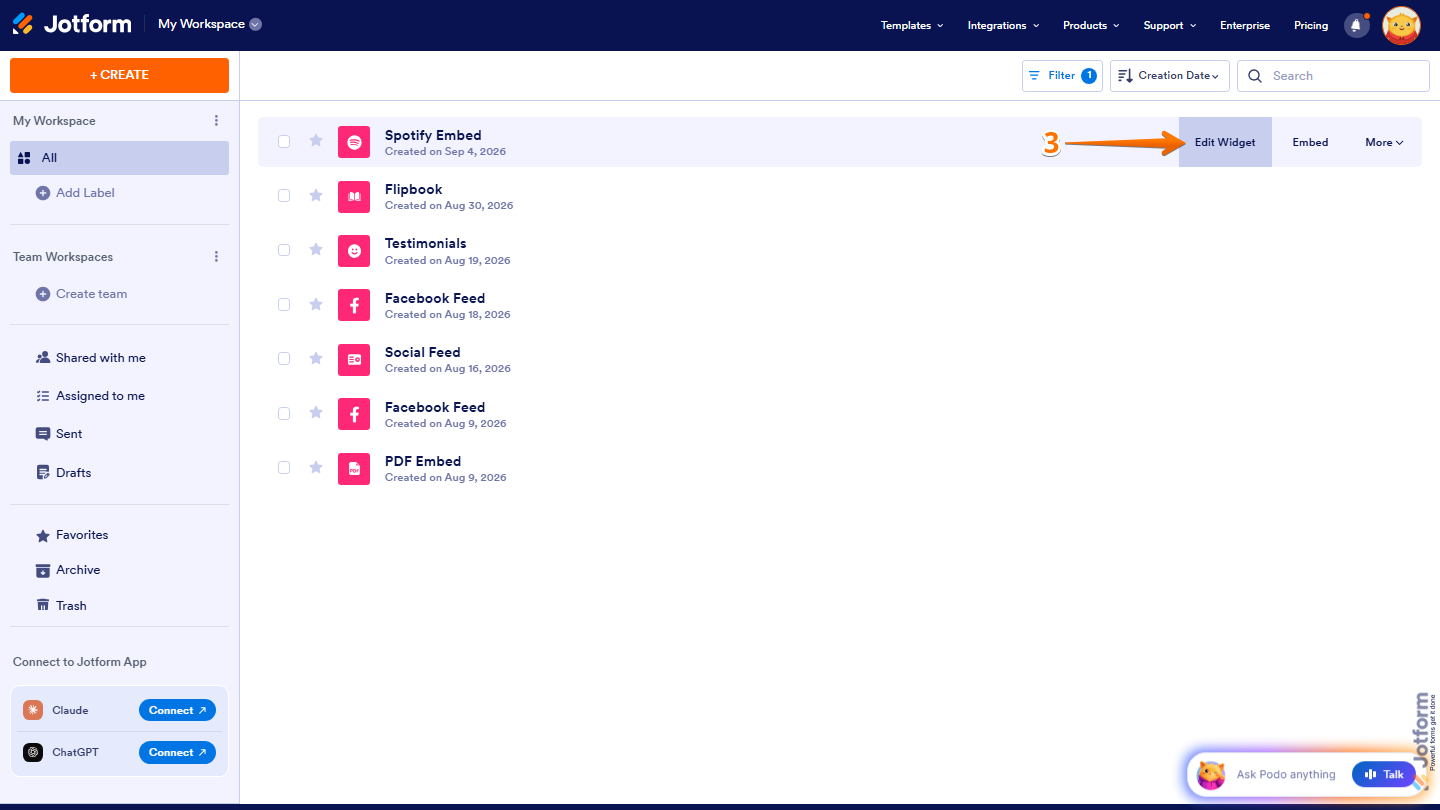The image size is (1440, 810).
Task: Open the Support menu
Action: (x=1170, y=26)
